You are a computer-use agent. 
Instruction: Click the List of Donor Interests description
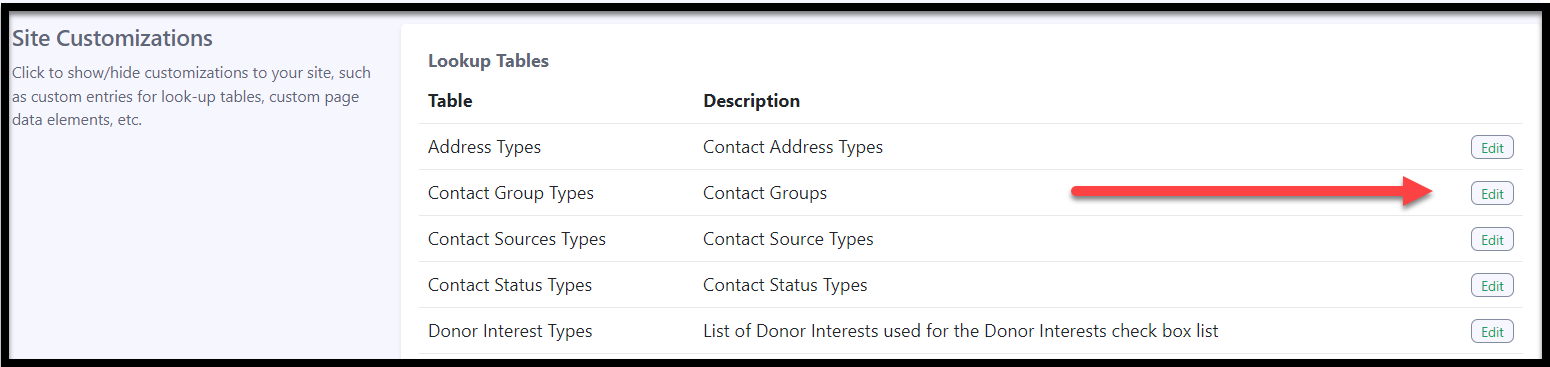coord(961,331)
